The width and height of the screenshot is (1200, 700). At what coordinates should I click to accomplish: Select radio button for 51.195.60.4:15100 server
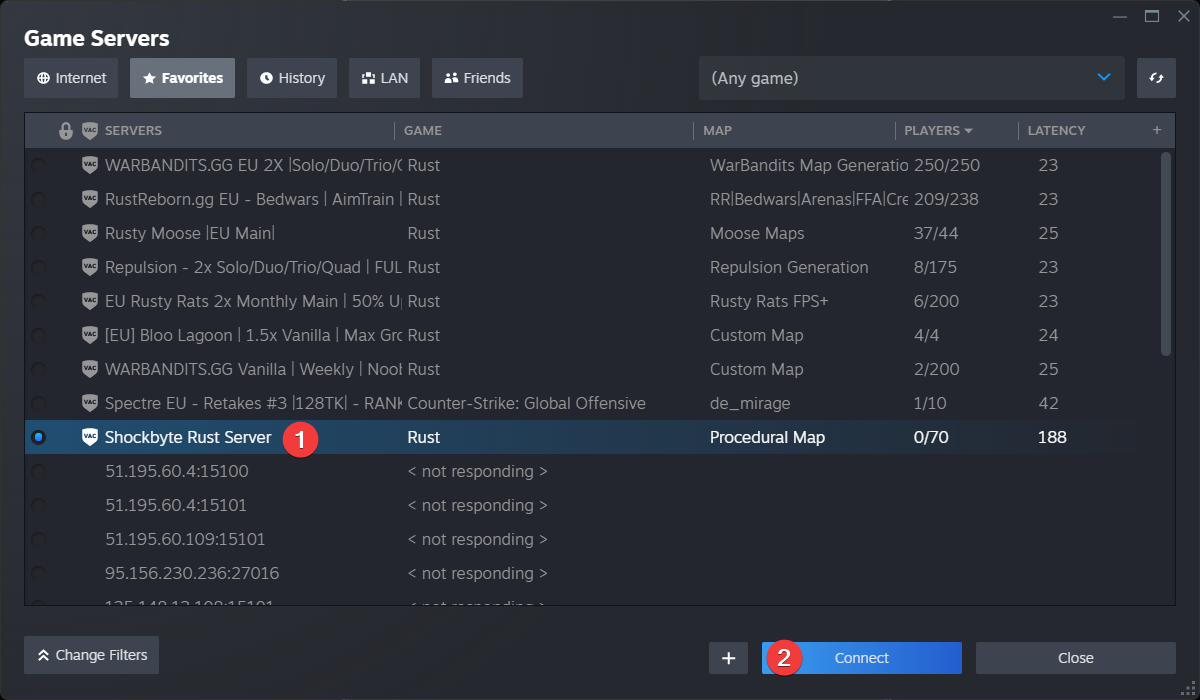point(38,471)
